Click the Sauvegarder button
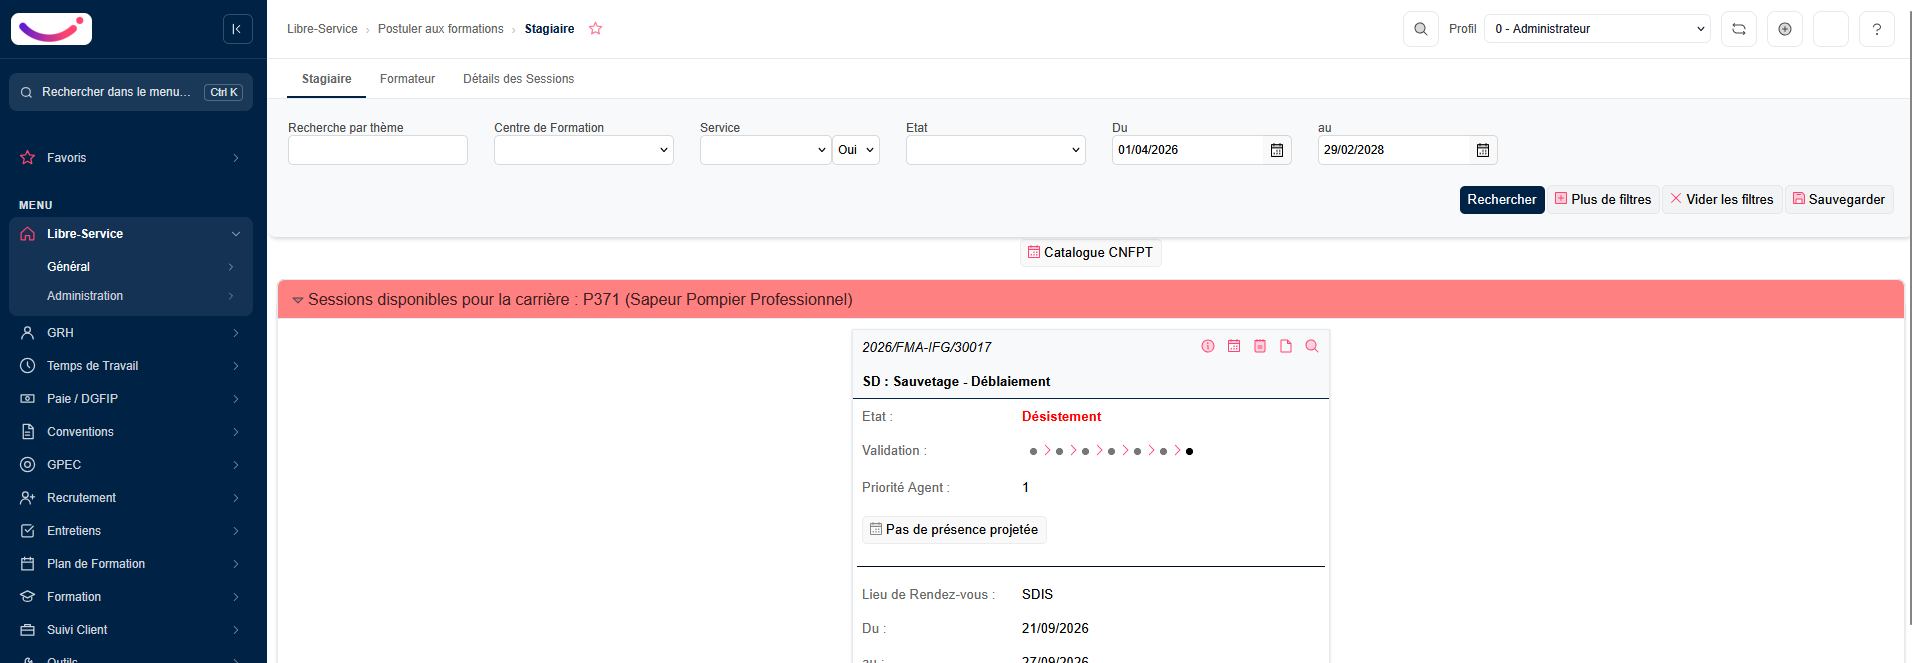Viewport: 1912px width, 663px height. 1839,200
